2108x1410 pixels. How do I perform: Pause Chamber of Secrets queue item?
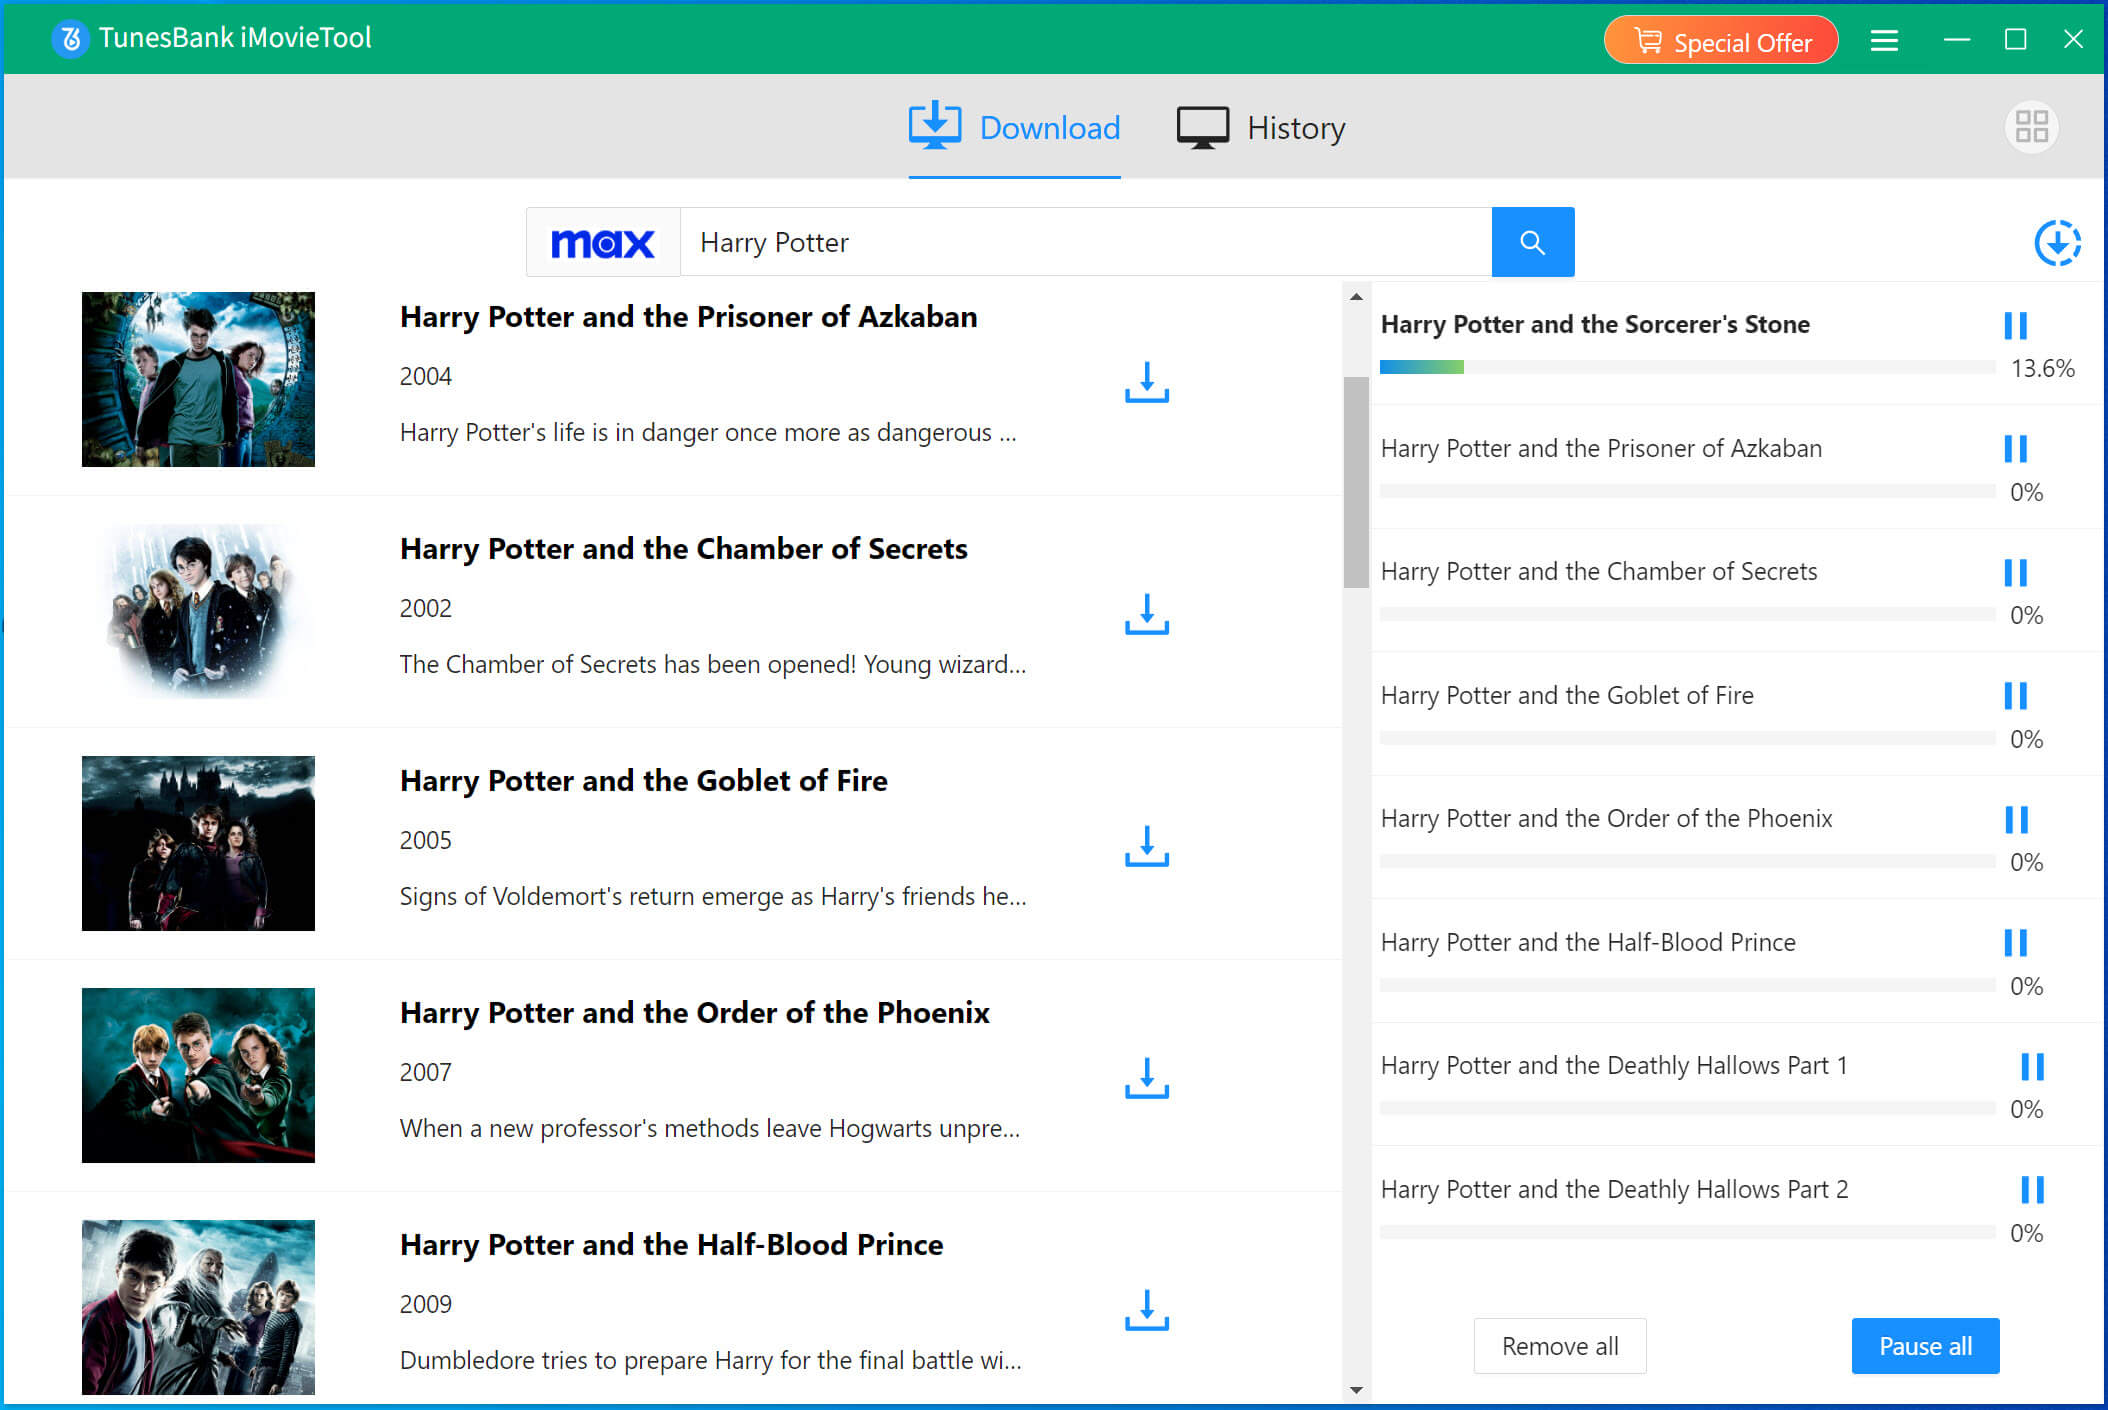2015,572
